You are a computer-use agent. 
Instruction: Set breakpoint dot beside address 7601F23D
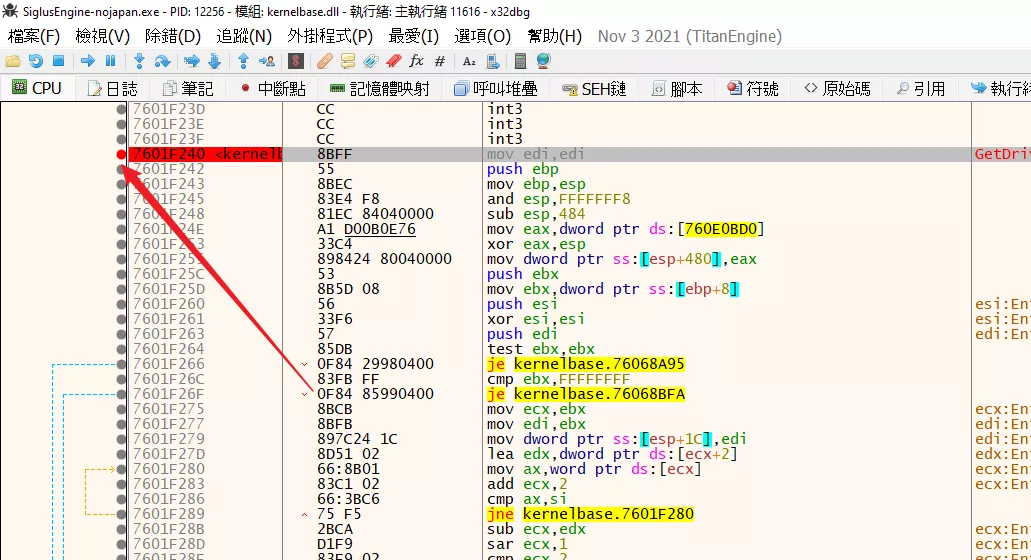(121, 109)
